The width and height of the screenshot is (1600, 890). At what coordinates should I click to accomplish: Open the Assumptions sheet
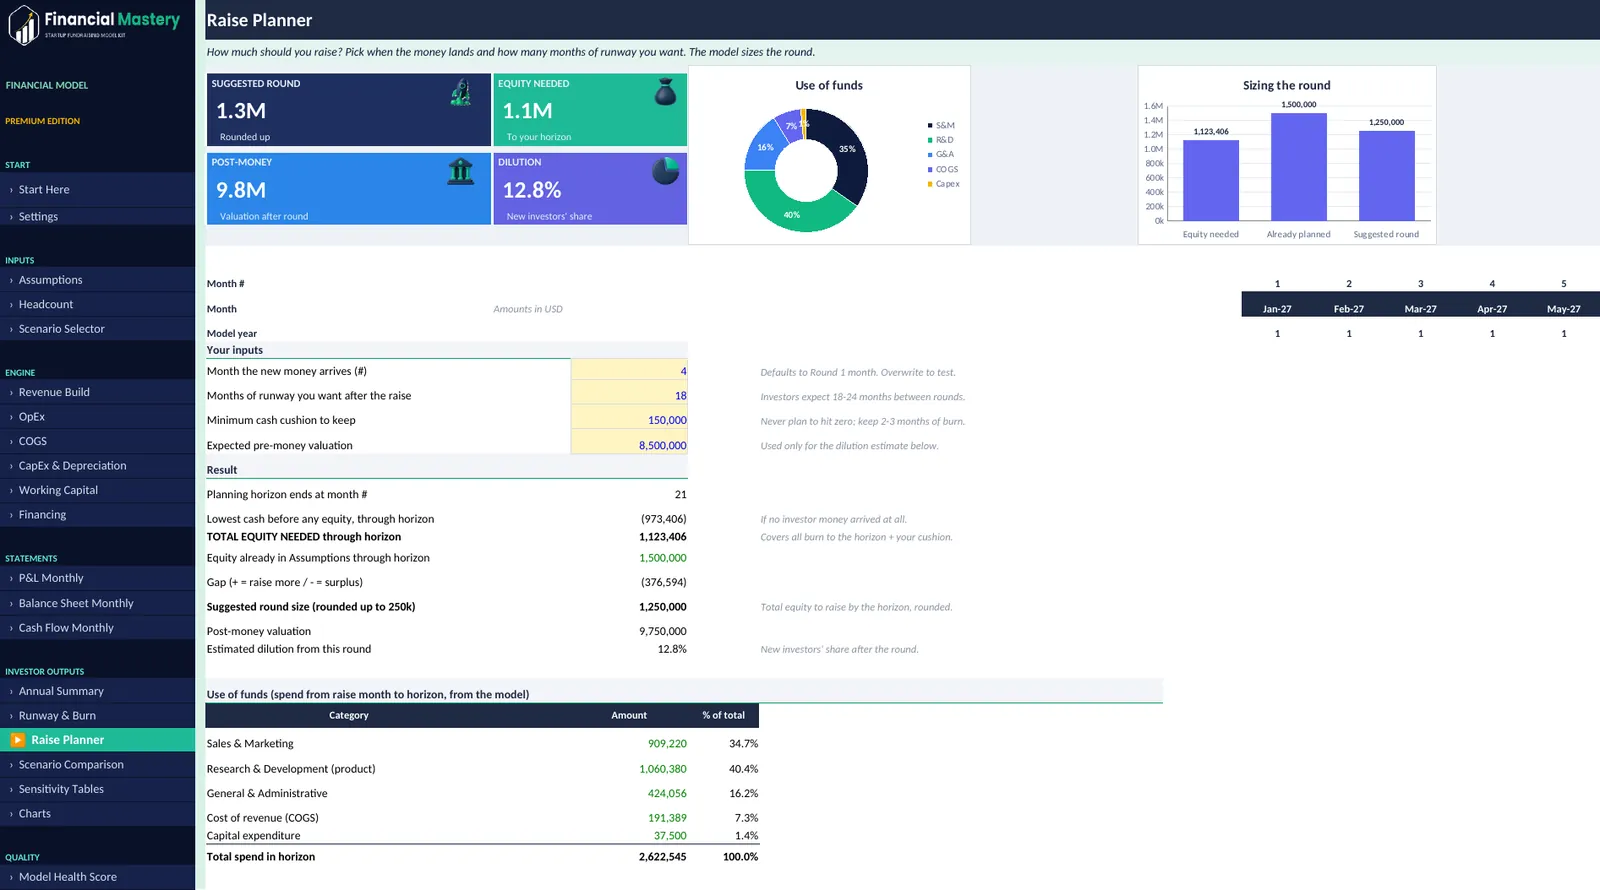(97, 280)
